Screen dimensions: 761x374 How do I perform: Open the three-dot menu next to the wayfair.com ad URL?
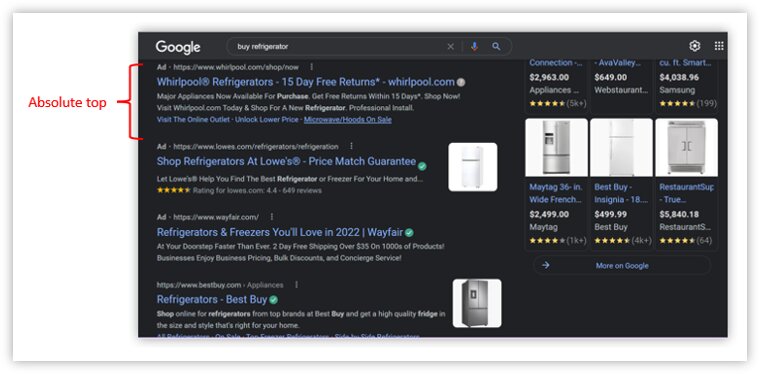[x=272, y=216]
